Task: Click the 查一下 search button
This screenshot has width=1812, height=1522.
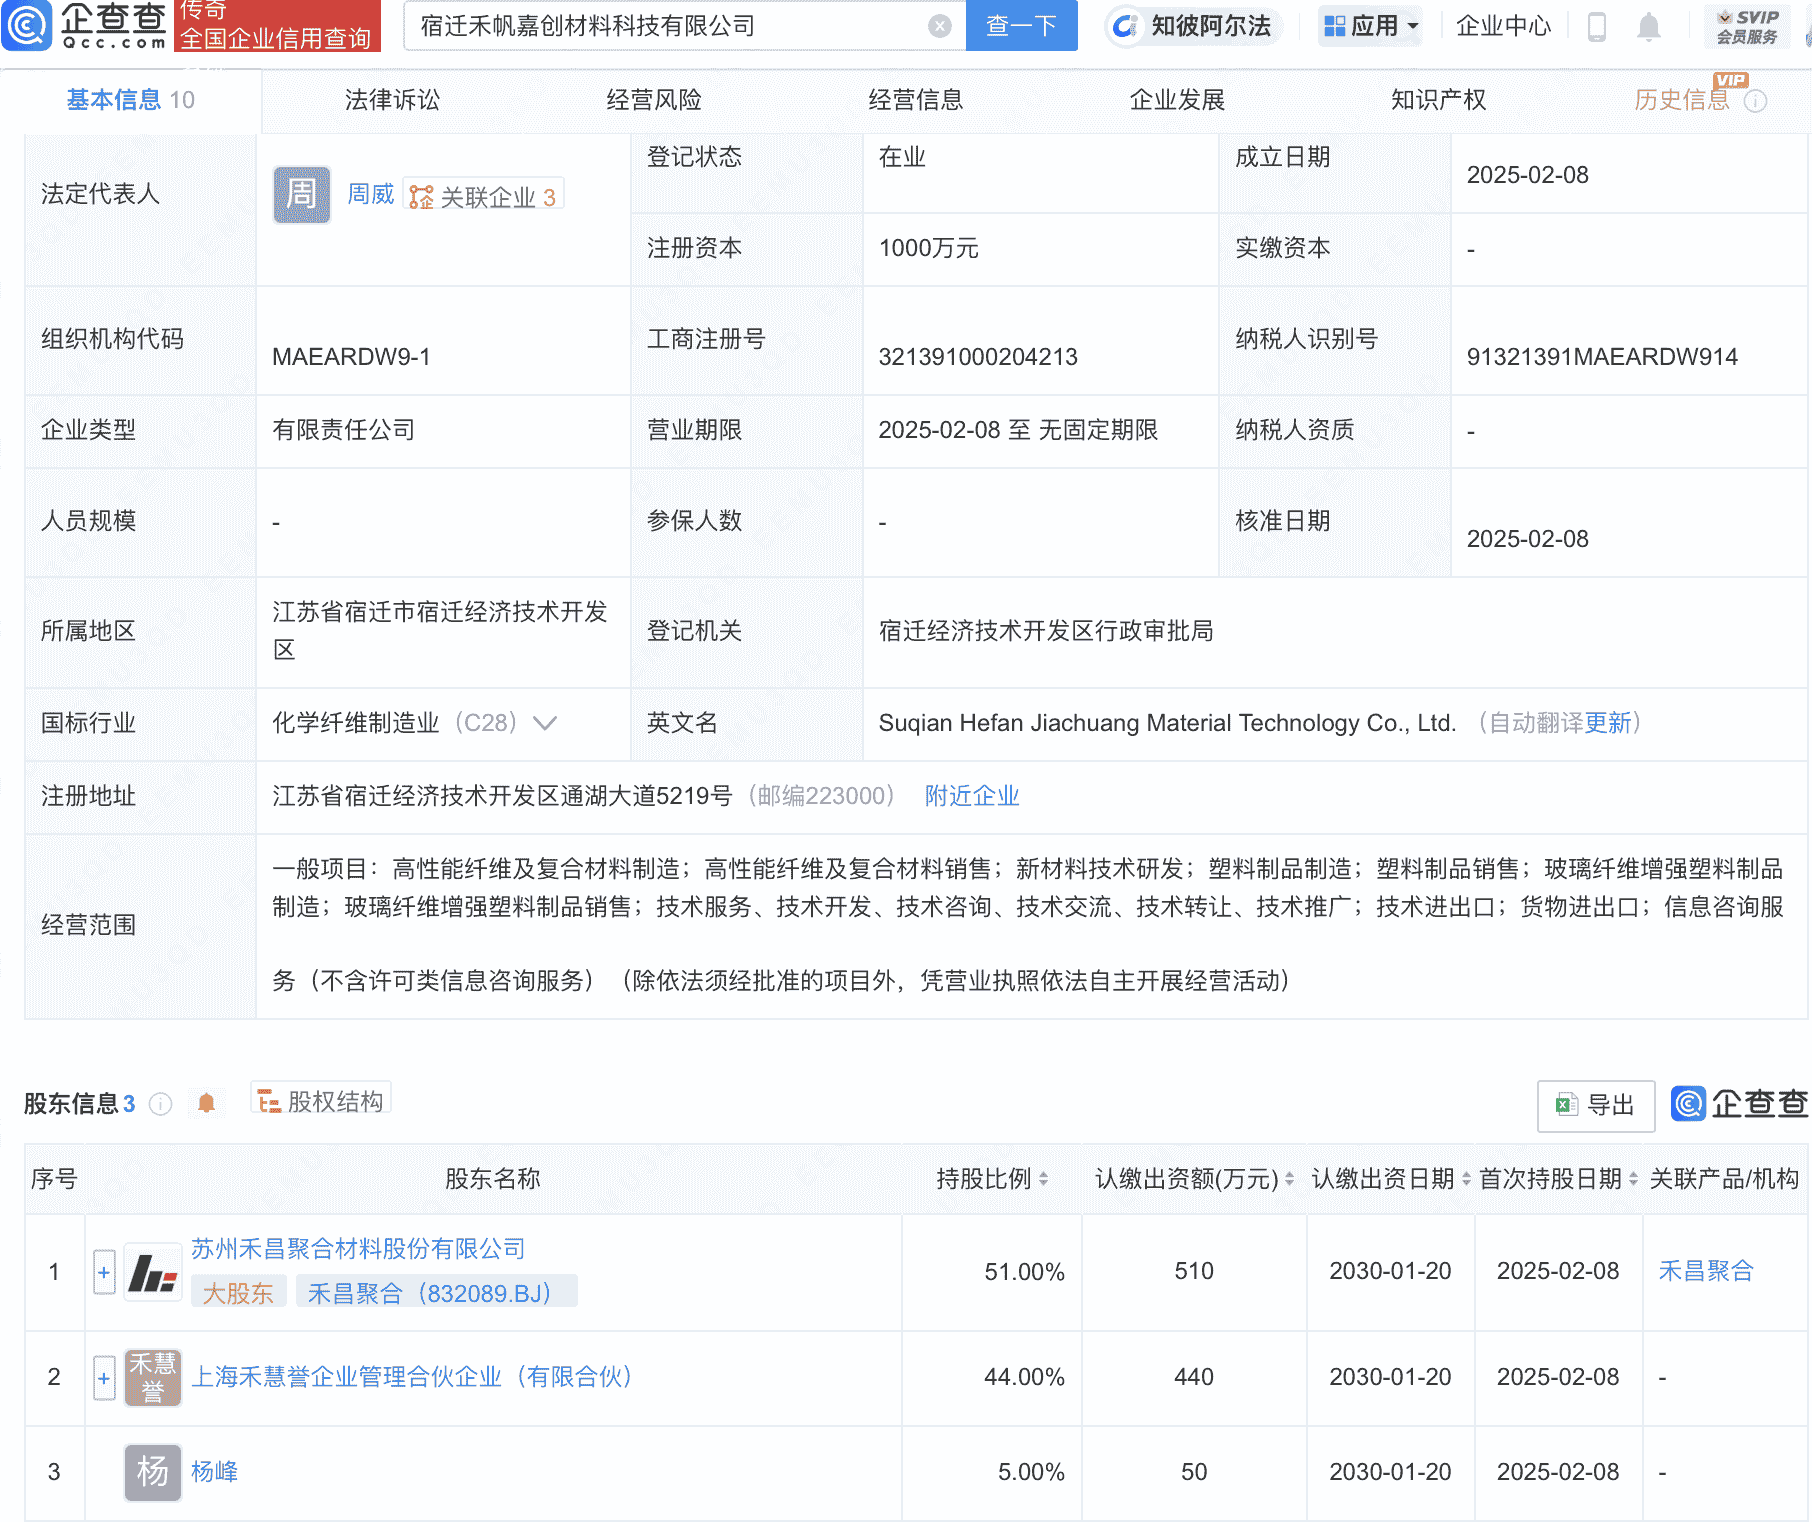Action: tap(1020, 26)
